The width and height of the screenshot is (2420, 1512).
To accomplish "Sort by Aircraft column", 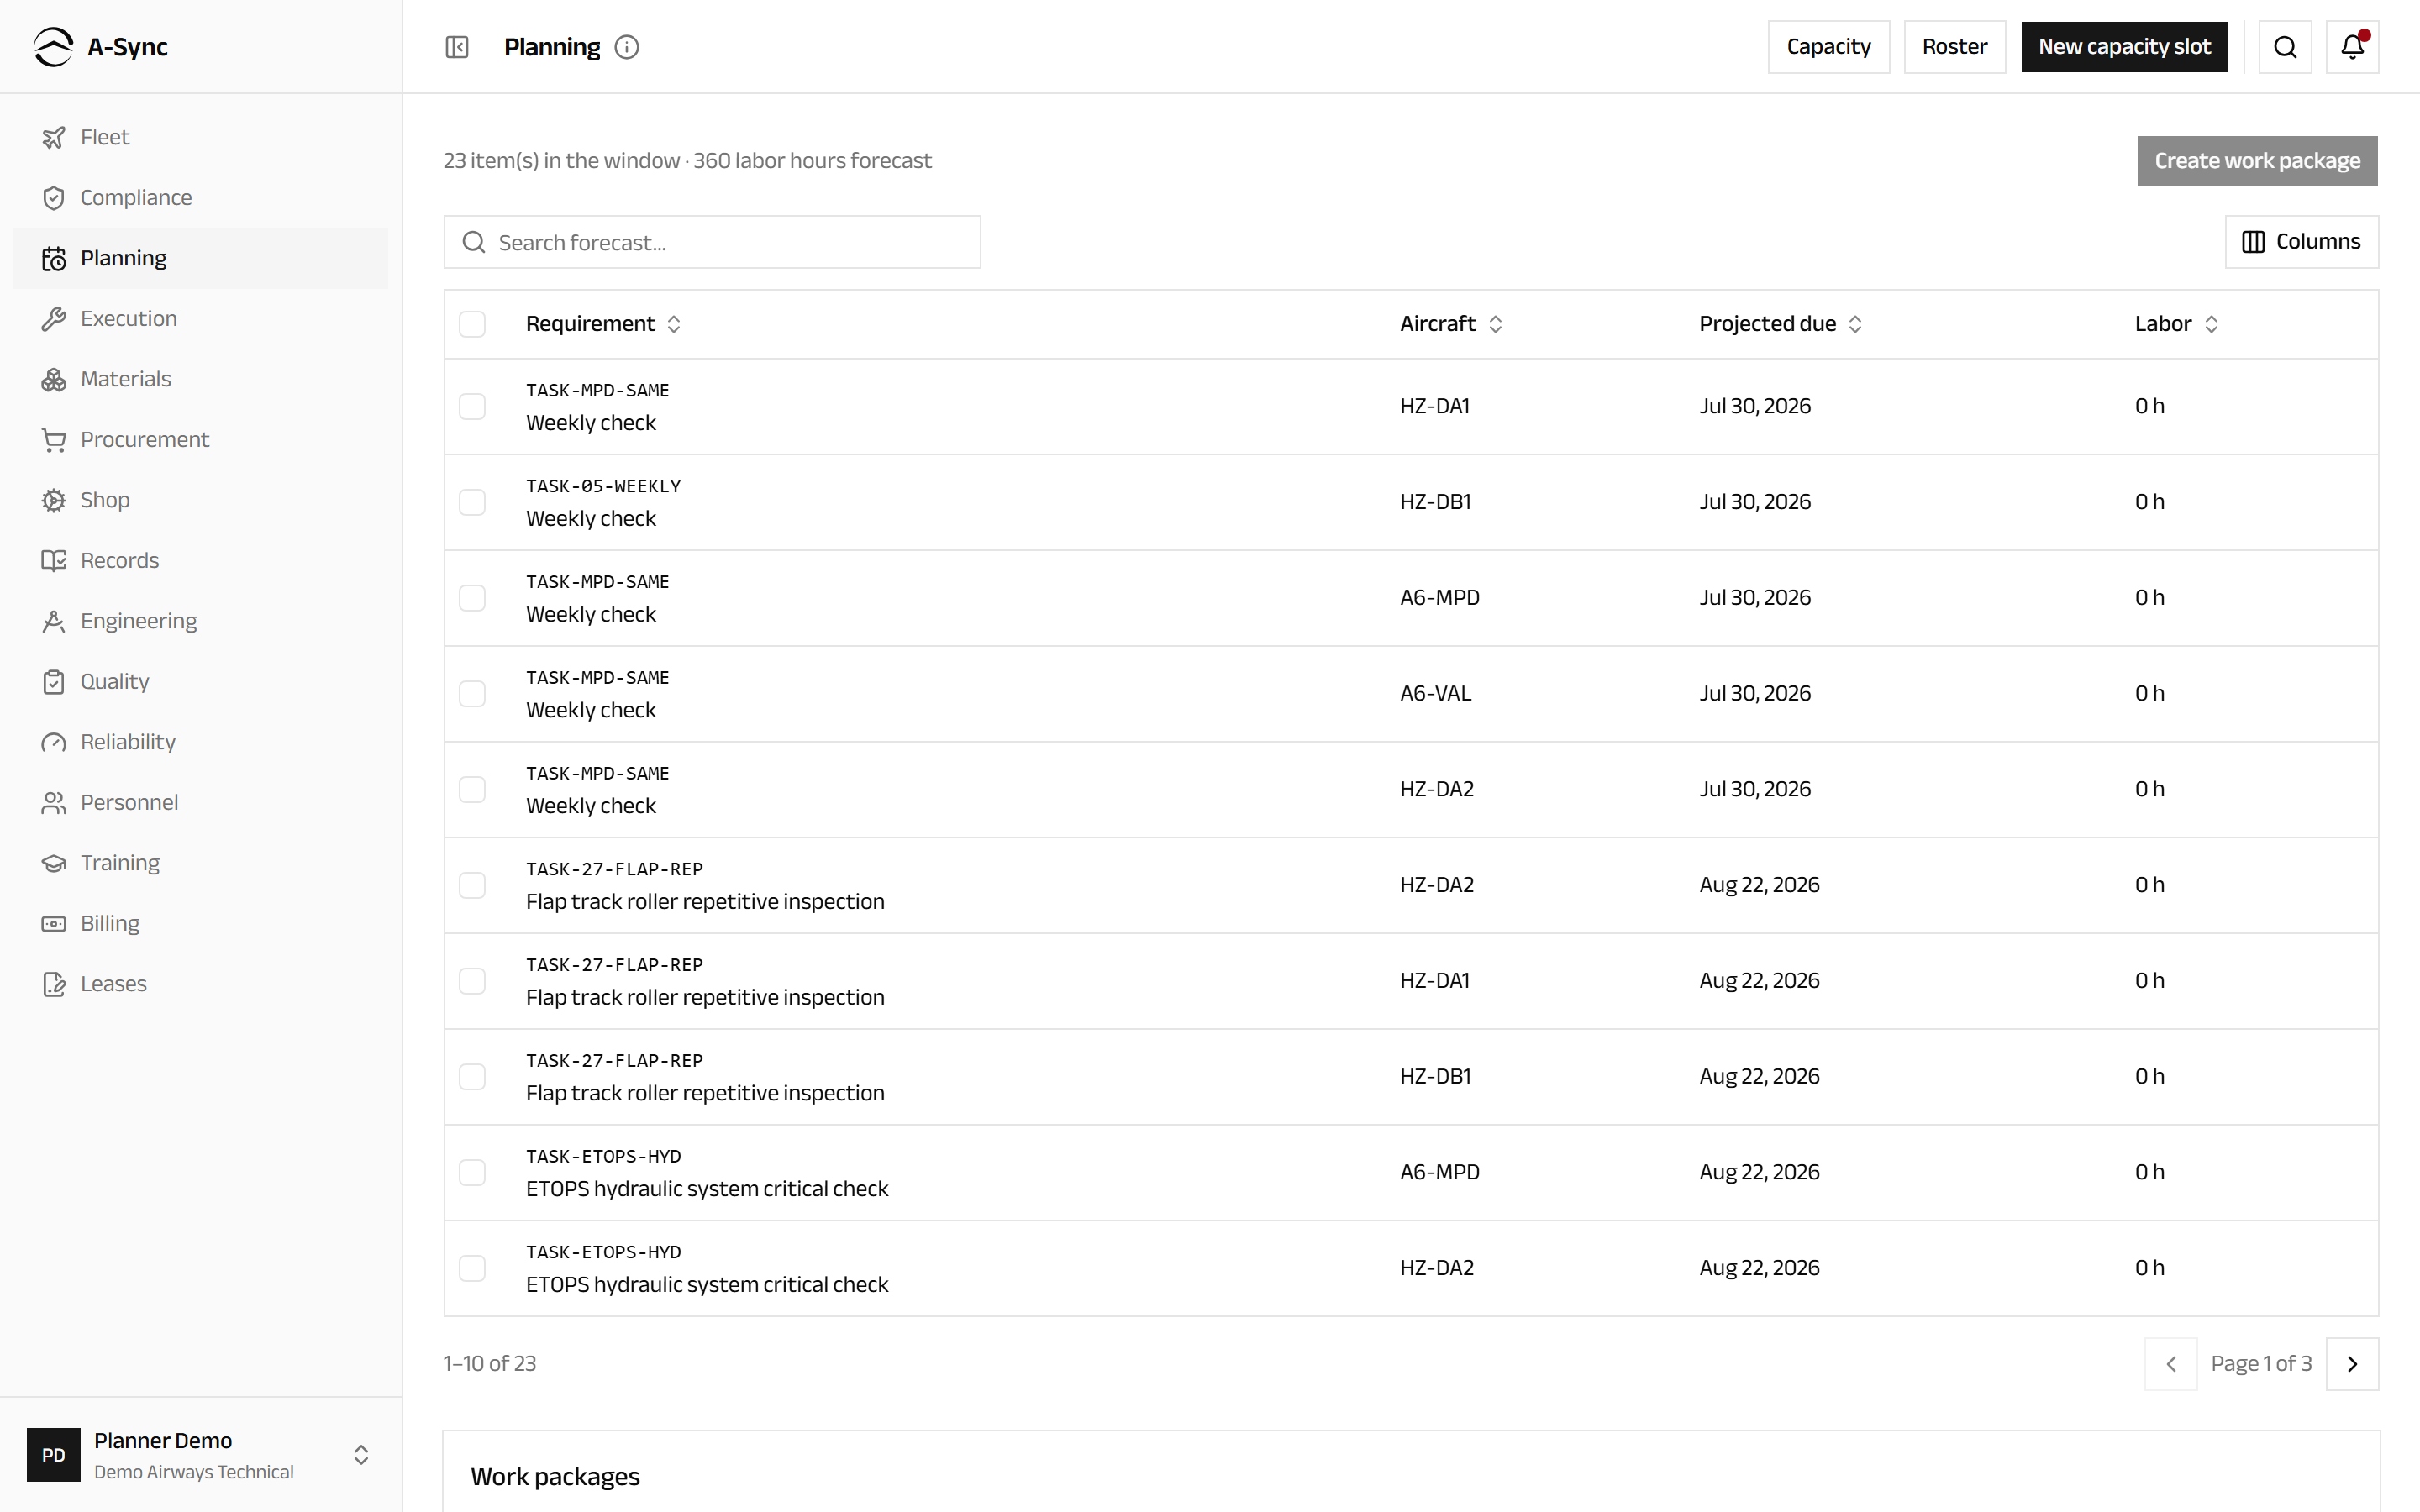I will (1451, 324).
